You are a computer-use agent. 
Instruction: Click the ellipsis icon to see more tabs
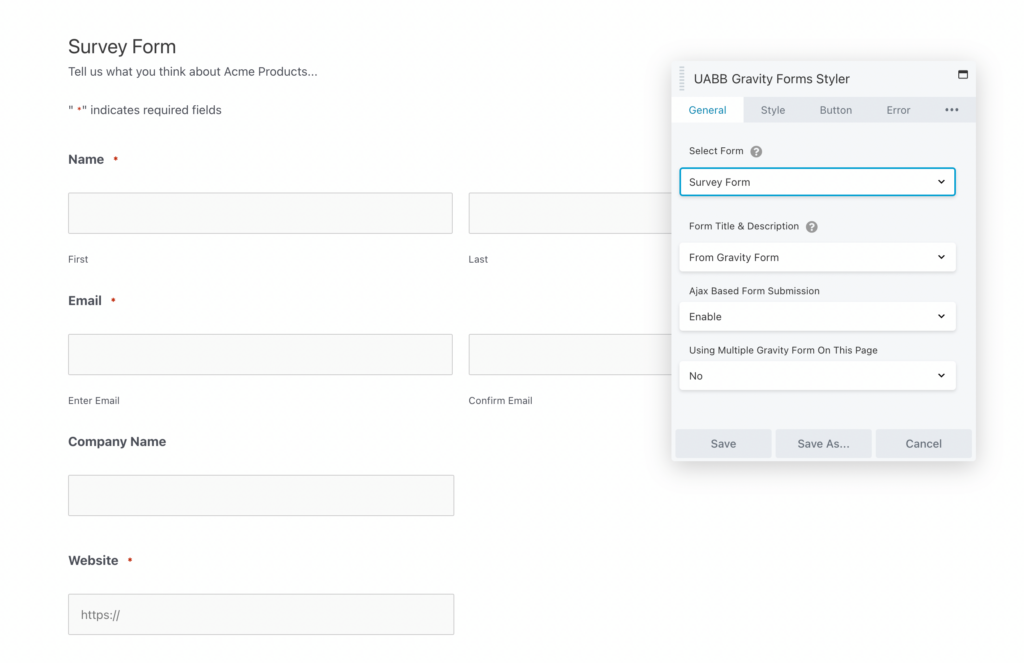click(951, 110)
